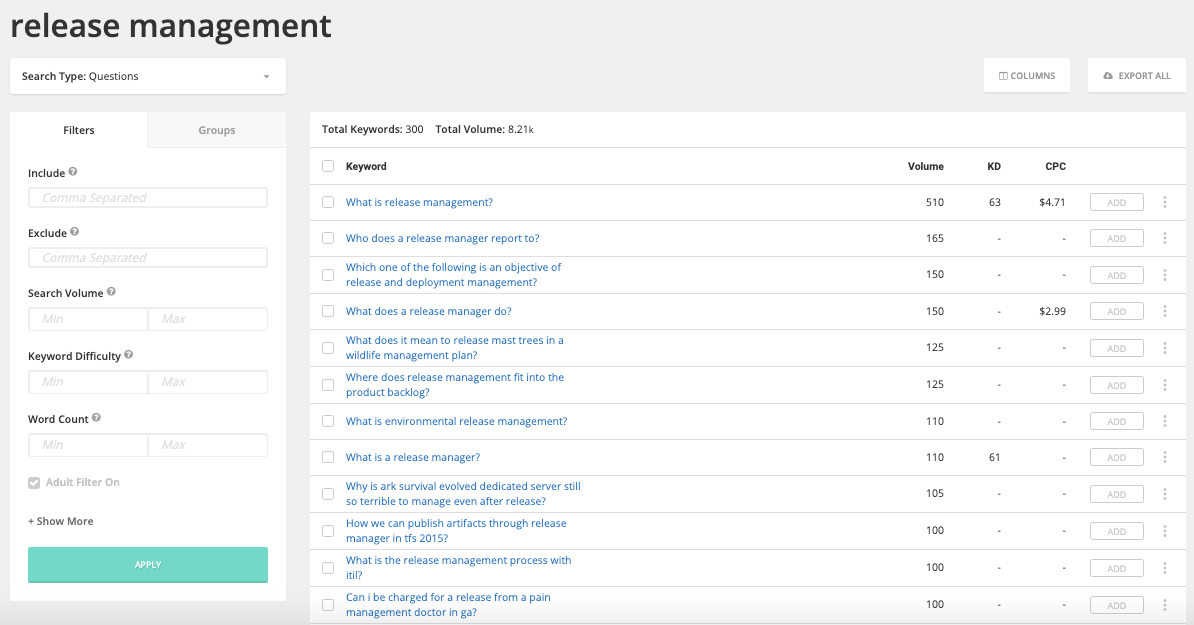Switch to the Groups tab
This screenshot has width=1194, height=625.
point(217,130)
